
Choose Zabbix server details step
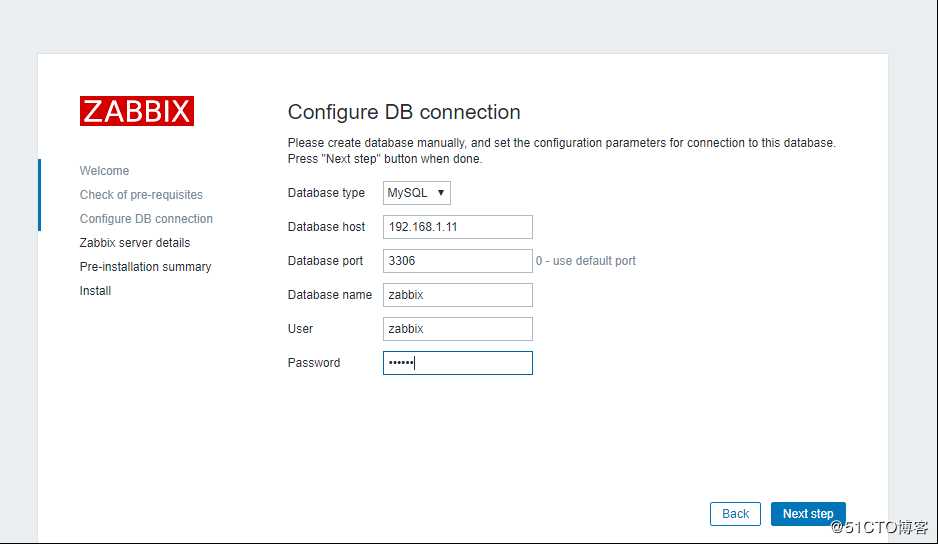[x=135, y=242]
